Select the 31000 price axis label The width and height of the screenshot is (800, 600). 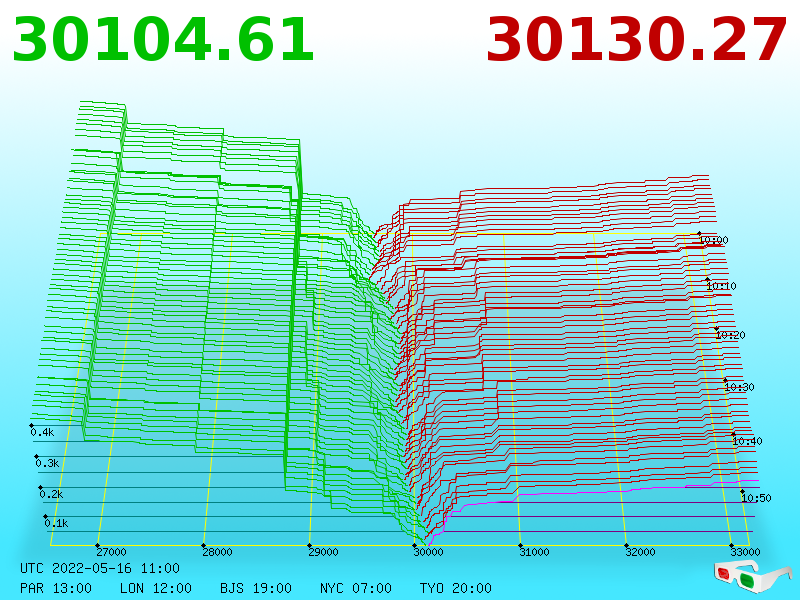pyautogui.click(x=534, y=552)
